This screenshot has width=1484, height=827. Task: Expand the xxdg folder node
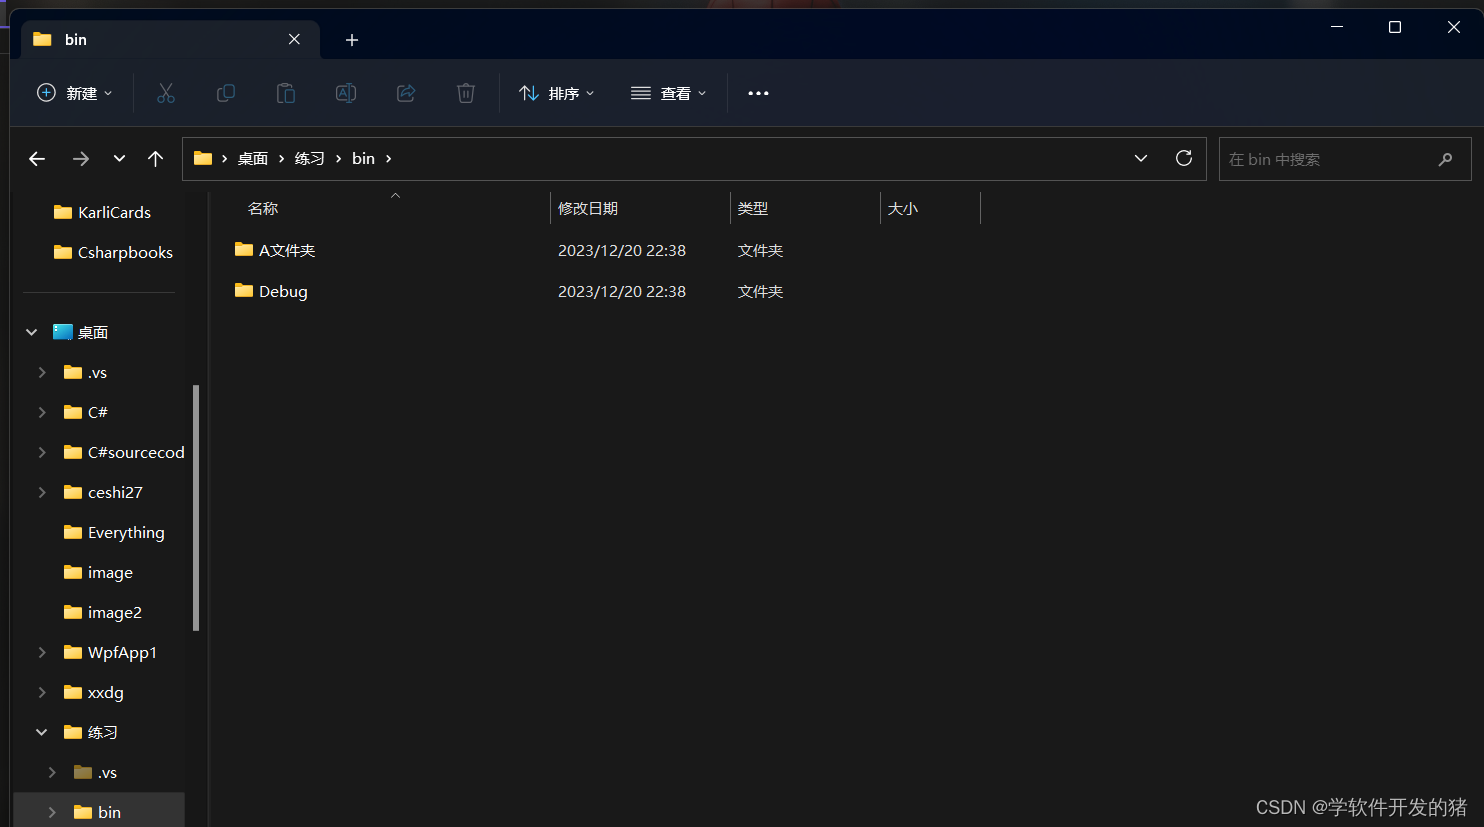42,692
